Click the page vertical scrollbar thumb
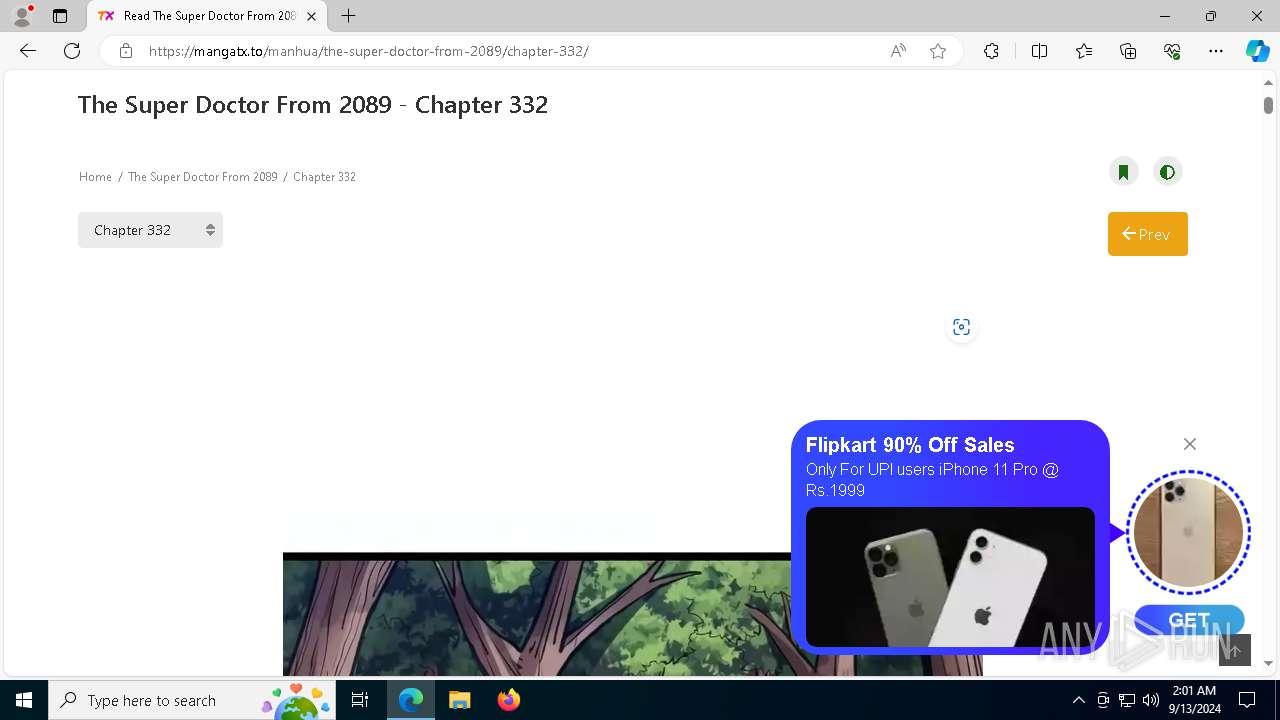The width and height of the screenshot is (1280, 720). [x=1268, y=105]
